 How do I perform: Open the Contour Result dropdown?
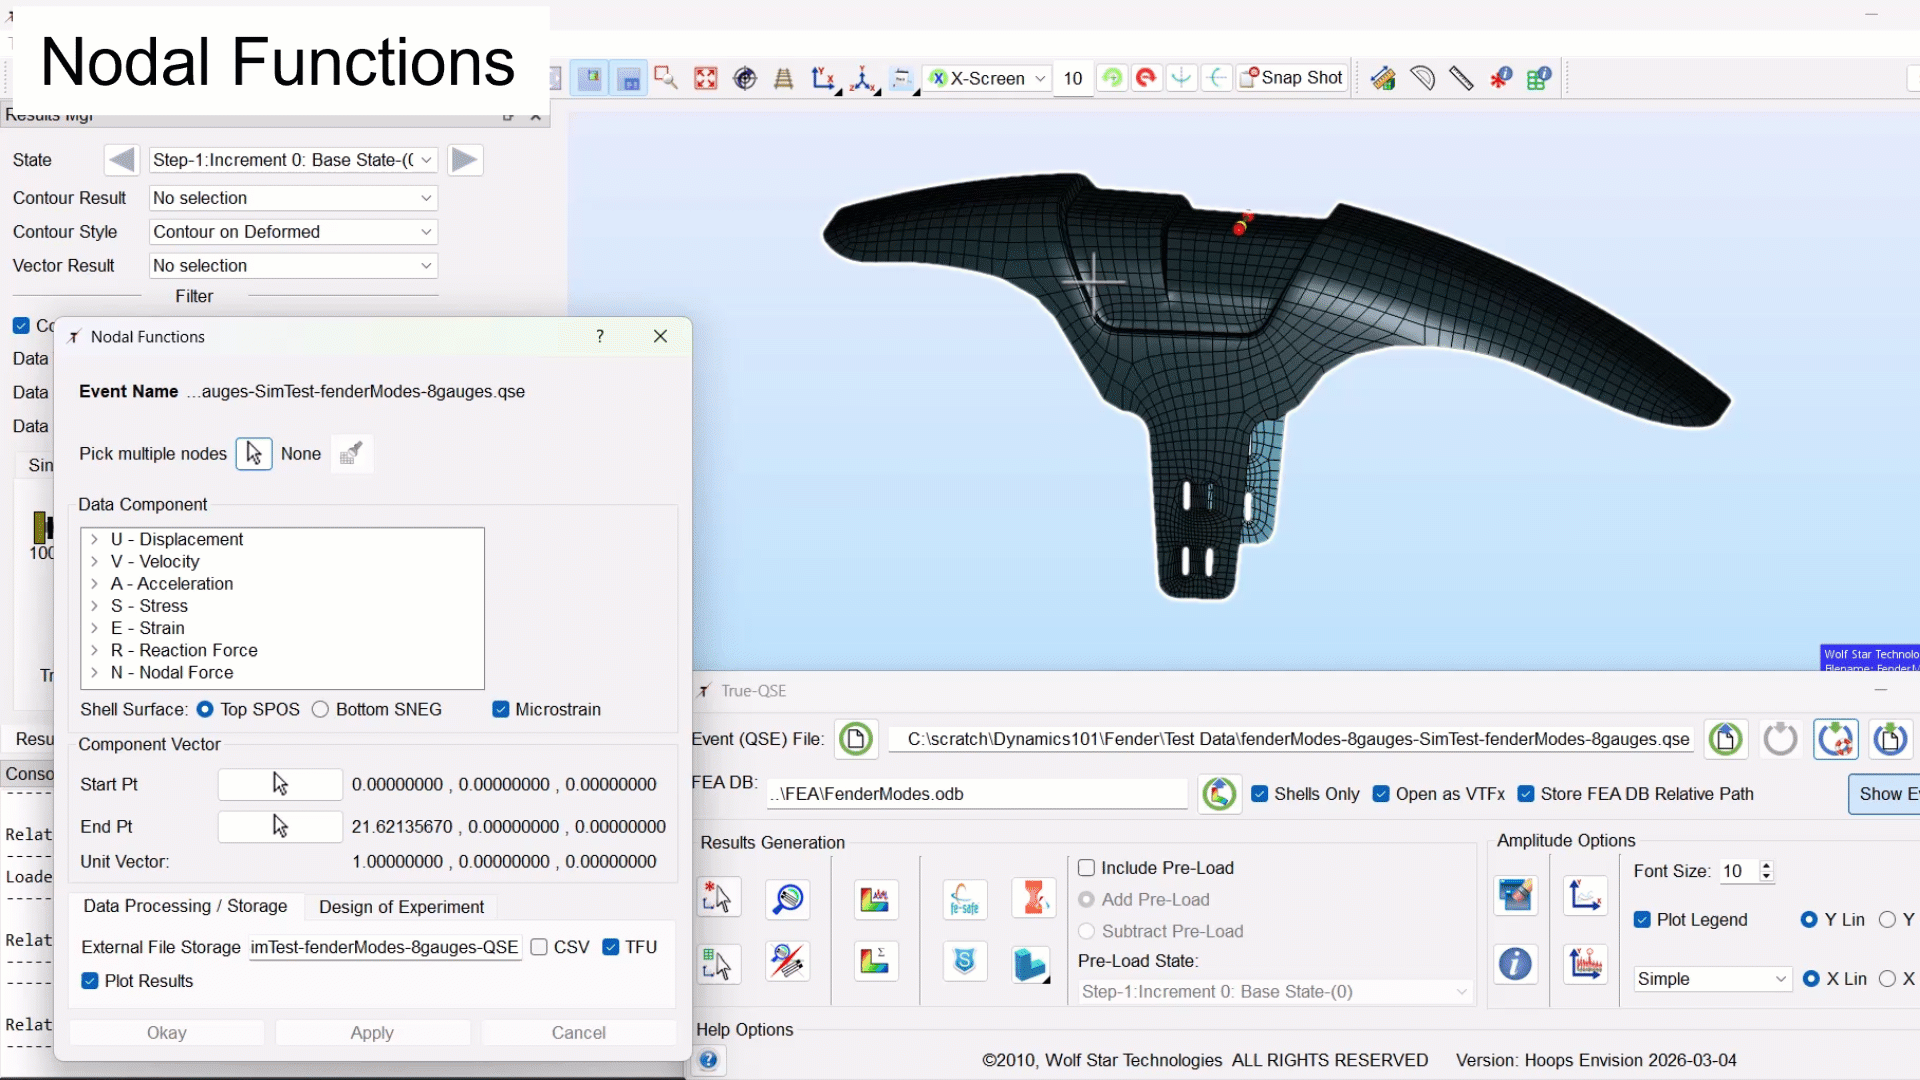[x=293, y=198]
